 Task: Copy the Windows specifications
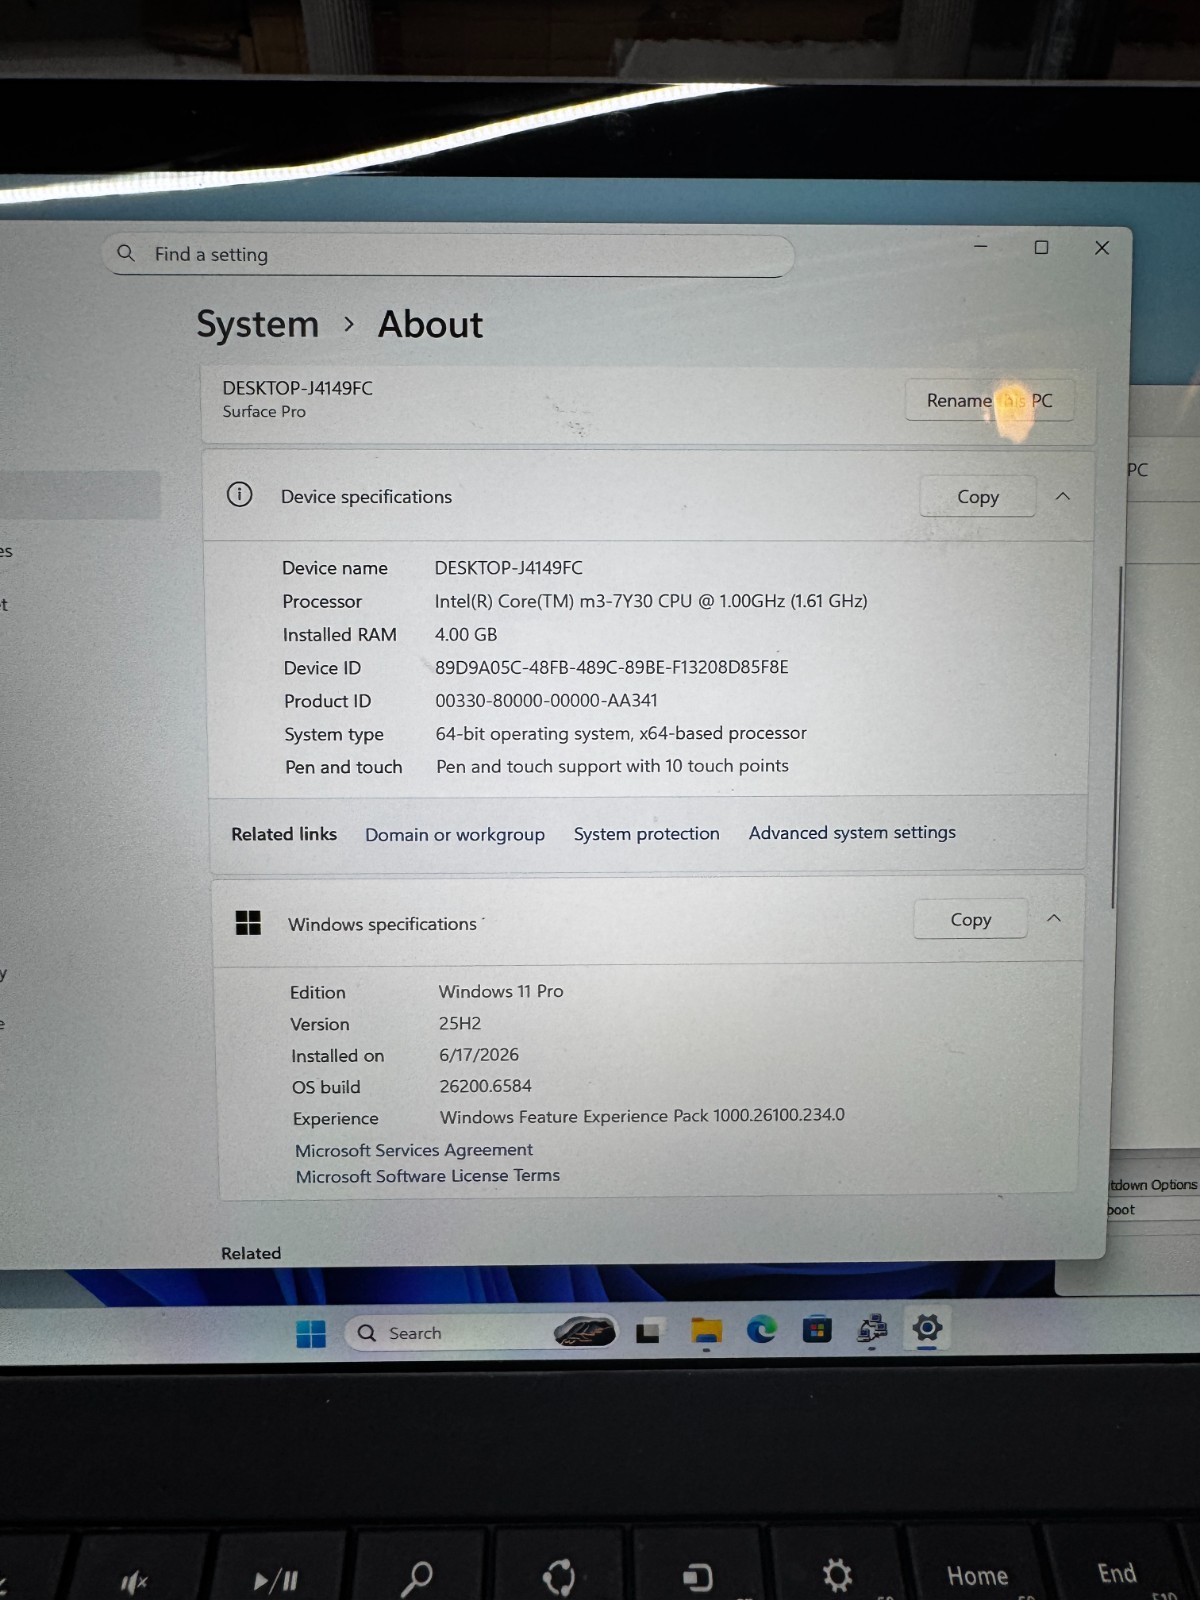point(970,919)
